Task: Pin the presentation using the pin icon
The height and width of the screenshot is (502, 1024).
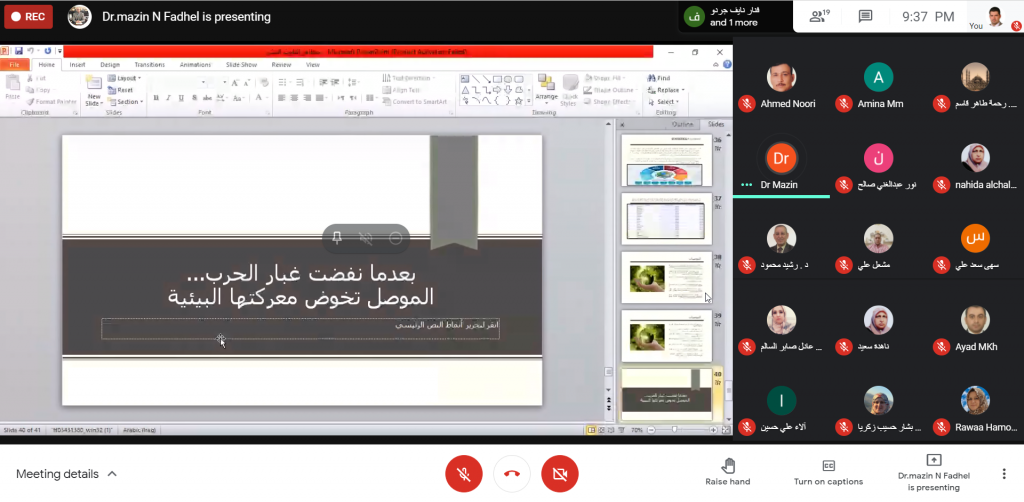Action: pos(337,238)
